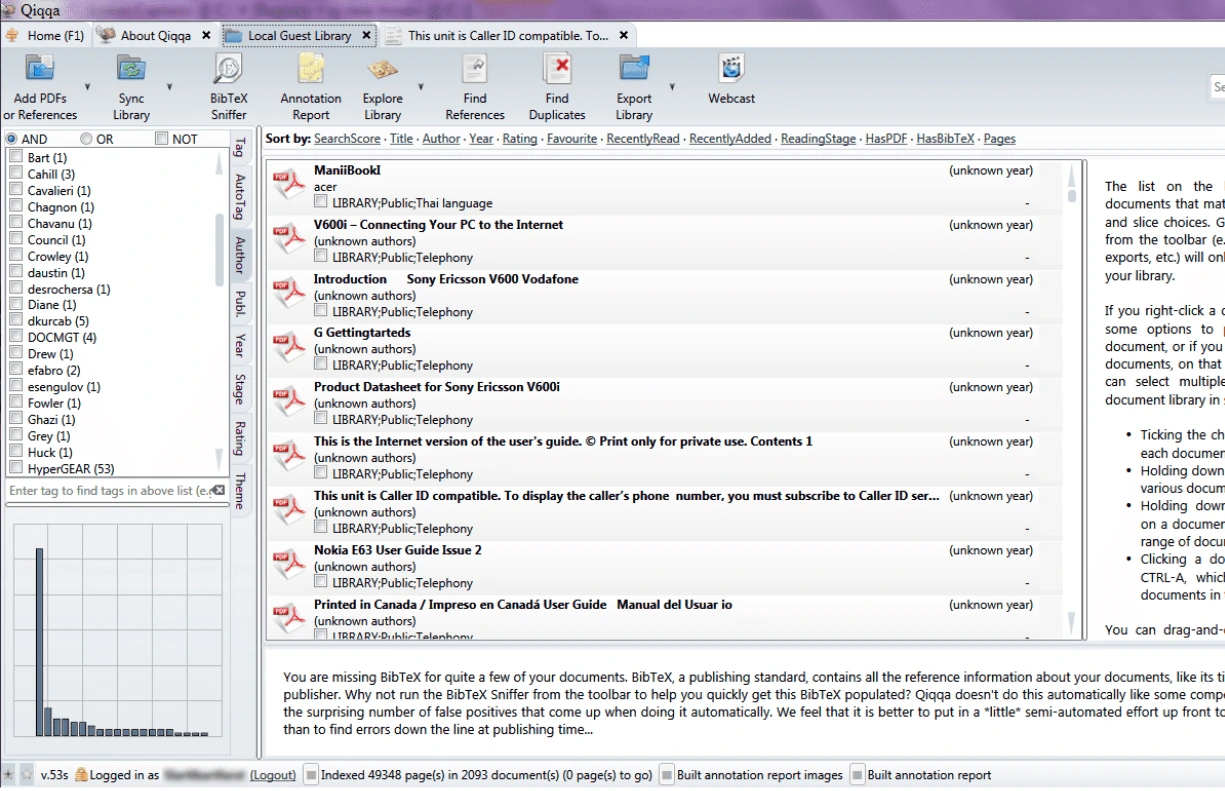Click the document list vertical scrollbar
The height and width of the screenshot is (791, 1225).
(1072, 400)
